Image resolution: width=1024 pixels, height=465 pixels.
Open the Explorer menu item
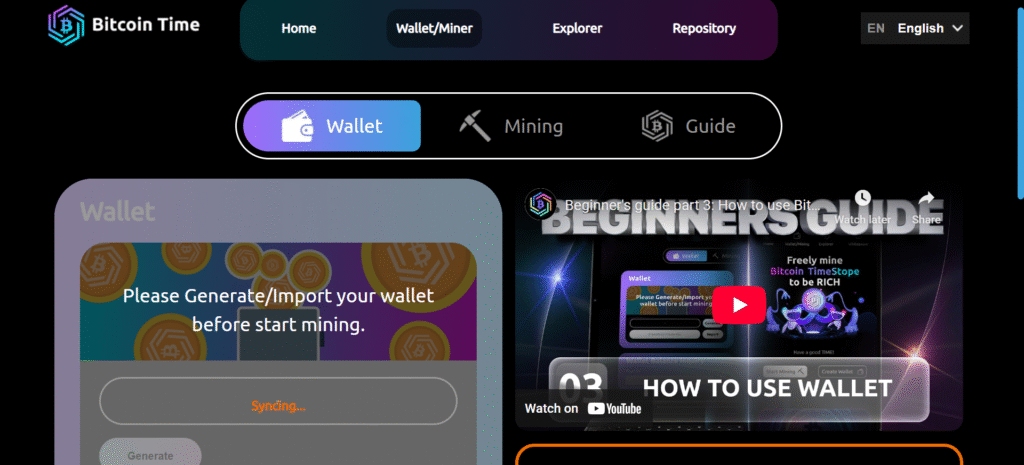(x=577, y=28)
